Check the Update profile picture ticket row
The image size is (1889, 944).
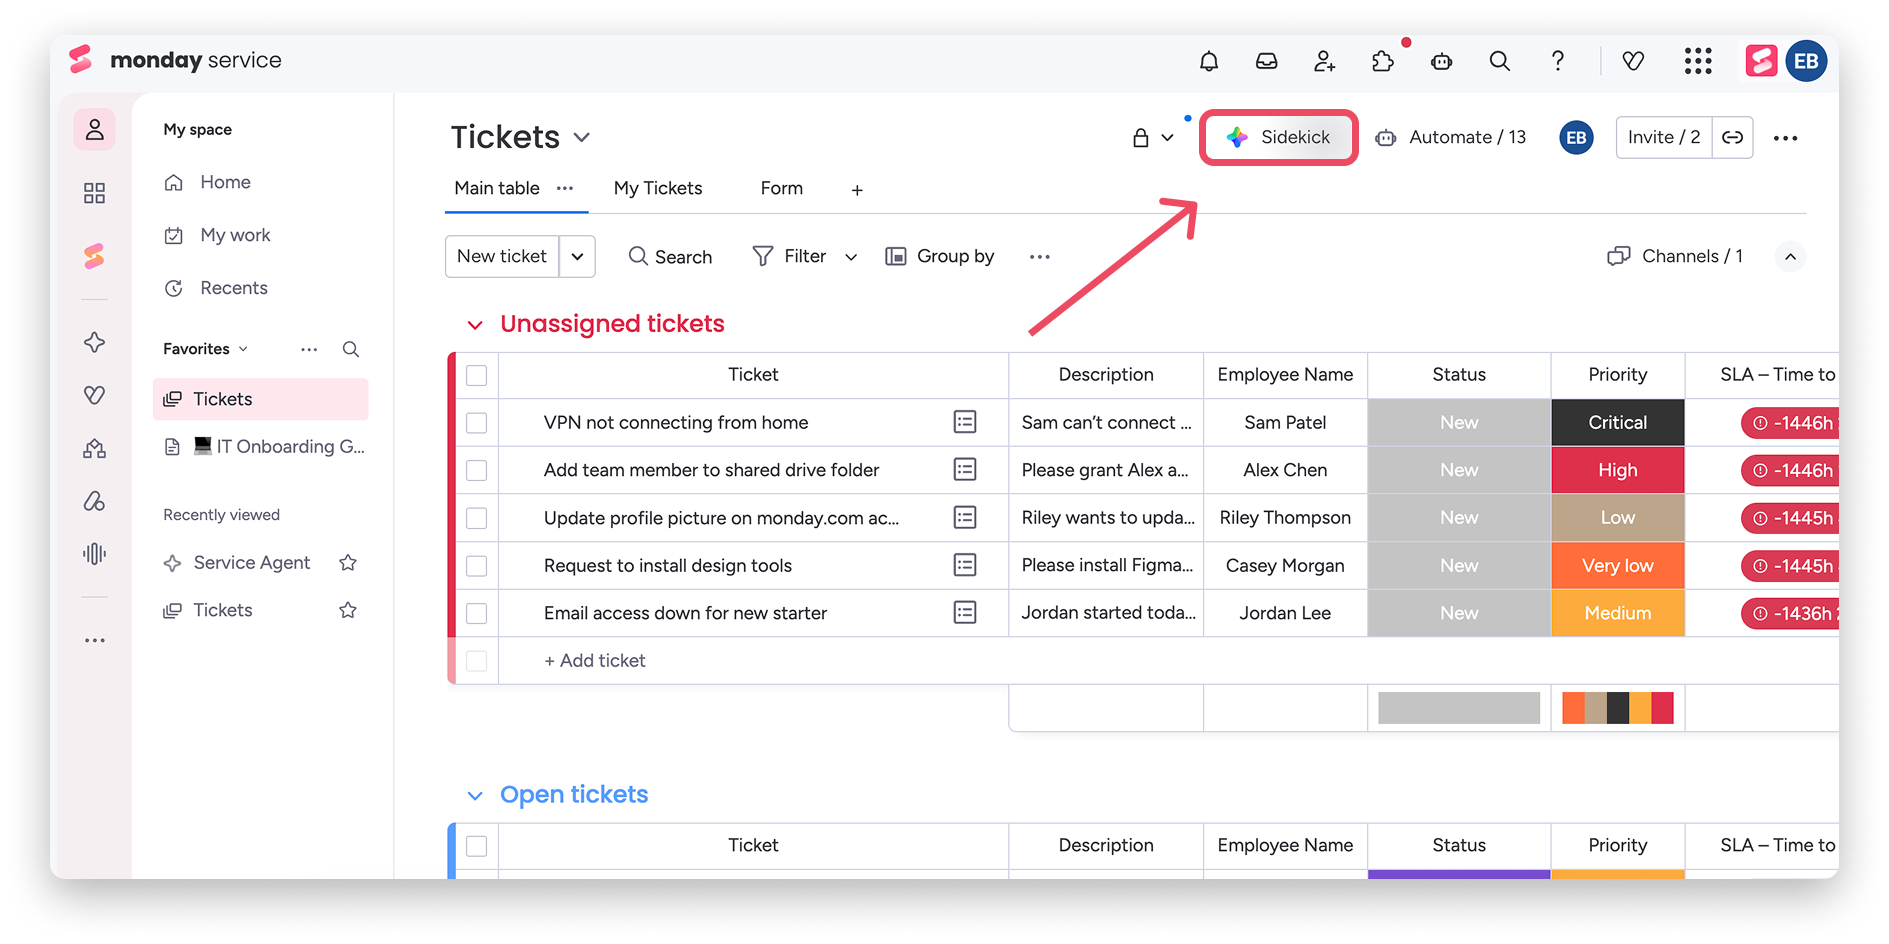click(477, 518)
